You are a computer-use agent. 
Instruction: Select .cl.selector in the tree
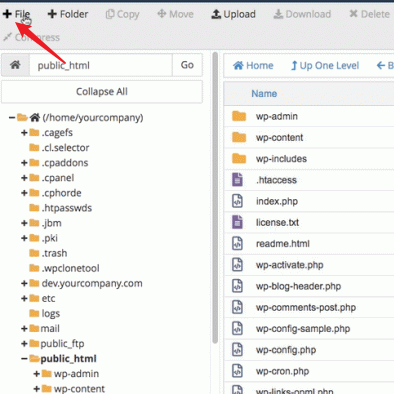[x=65, y=148]
